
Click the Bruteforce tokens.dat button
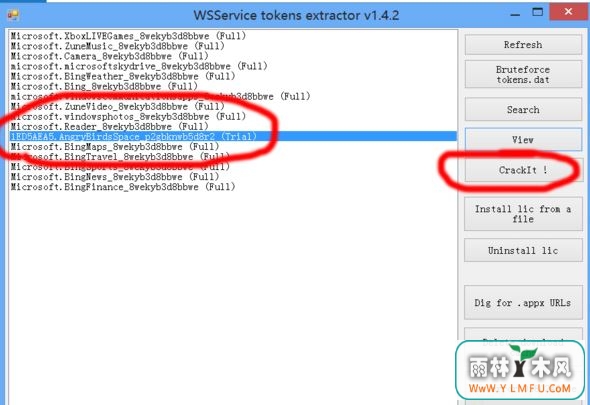coord(523,75)
